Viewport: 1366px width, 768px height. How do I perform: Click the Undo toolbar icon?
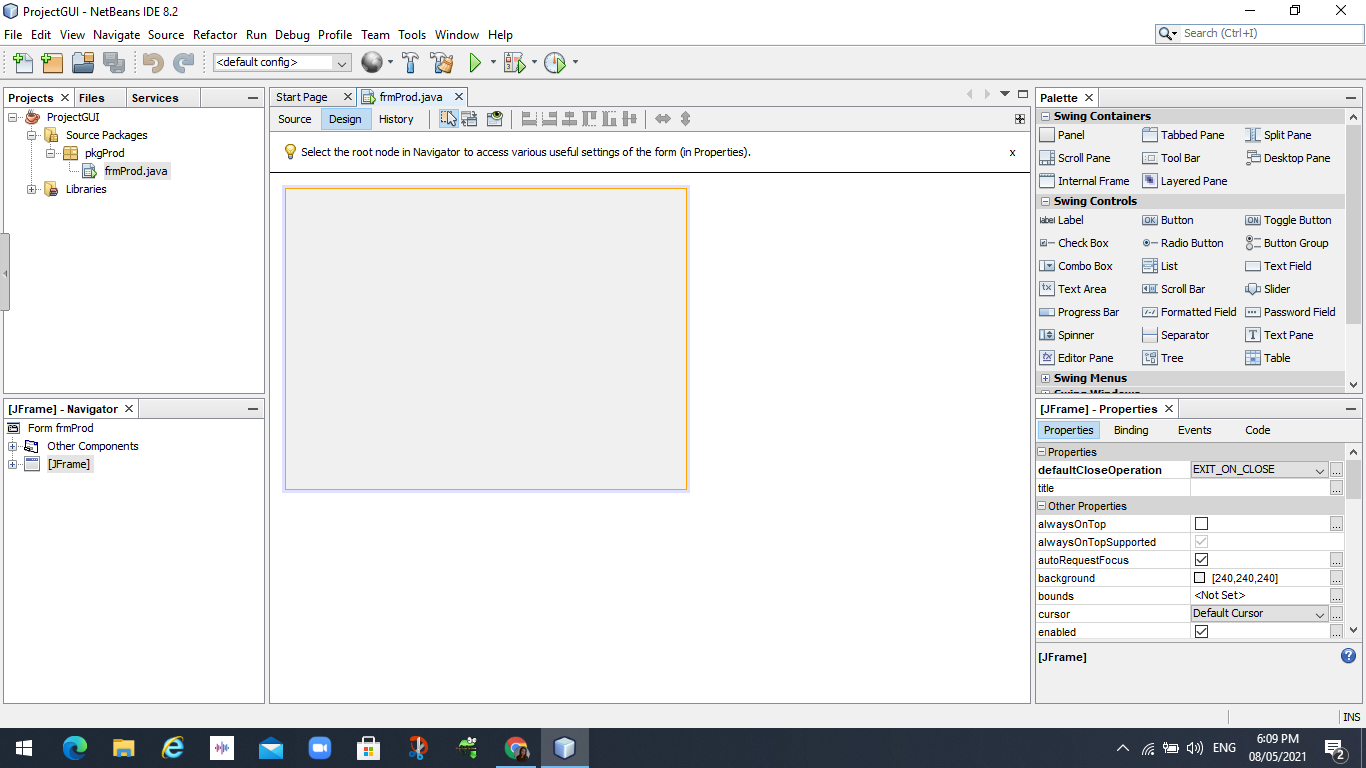pyautogui.click(x=152, y=62)
